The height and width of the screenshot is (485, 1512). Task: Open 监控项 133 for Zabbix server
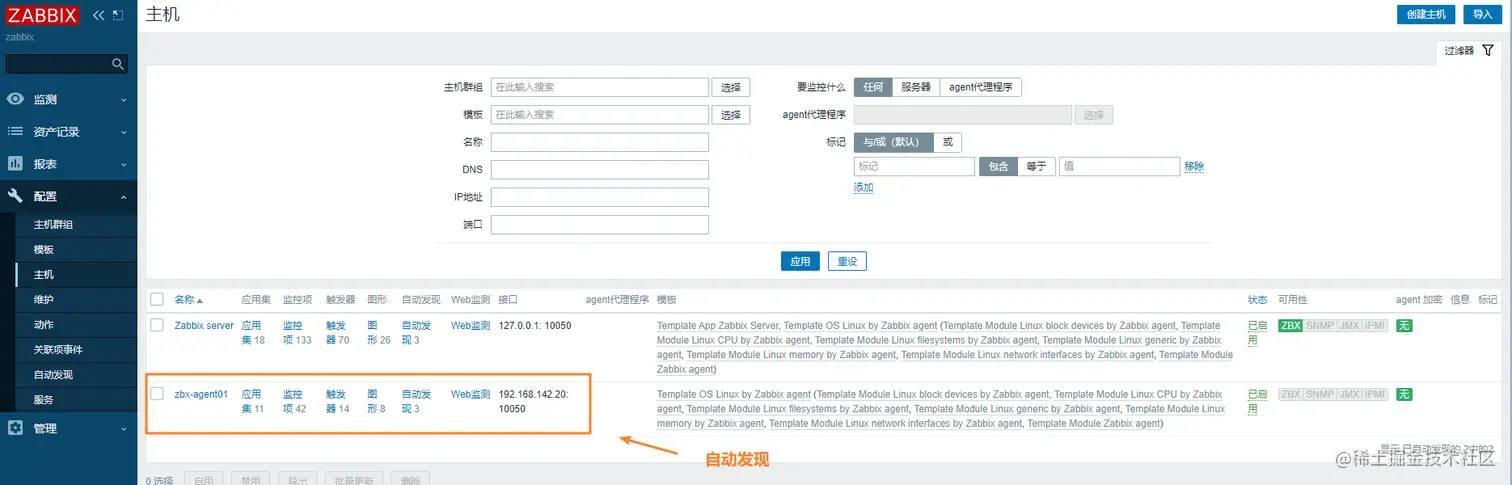[297, 332]
